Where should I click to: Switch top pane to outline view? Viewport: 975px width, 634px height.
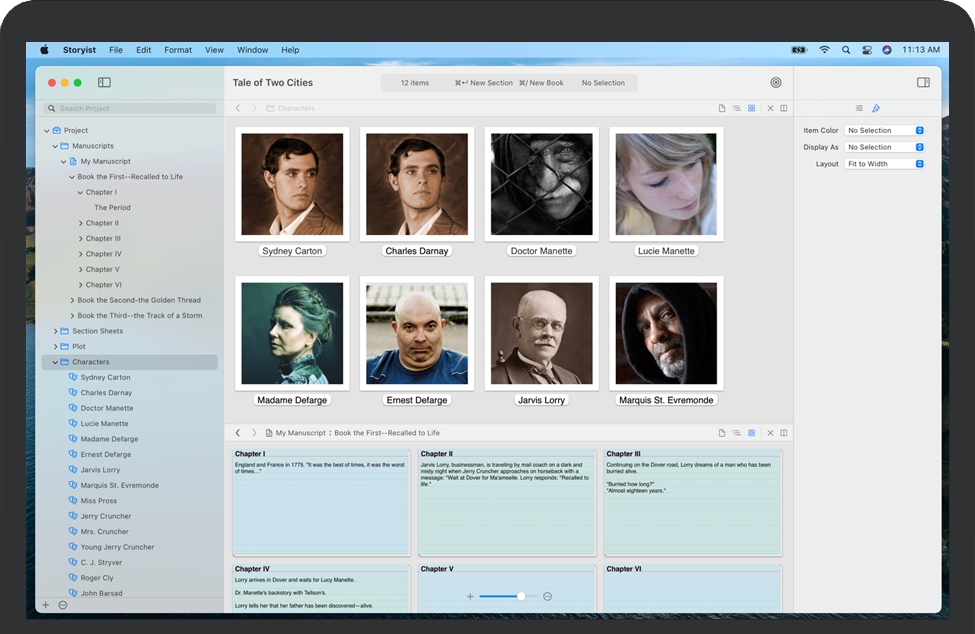(737, 108)
